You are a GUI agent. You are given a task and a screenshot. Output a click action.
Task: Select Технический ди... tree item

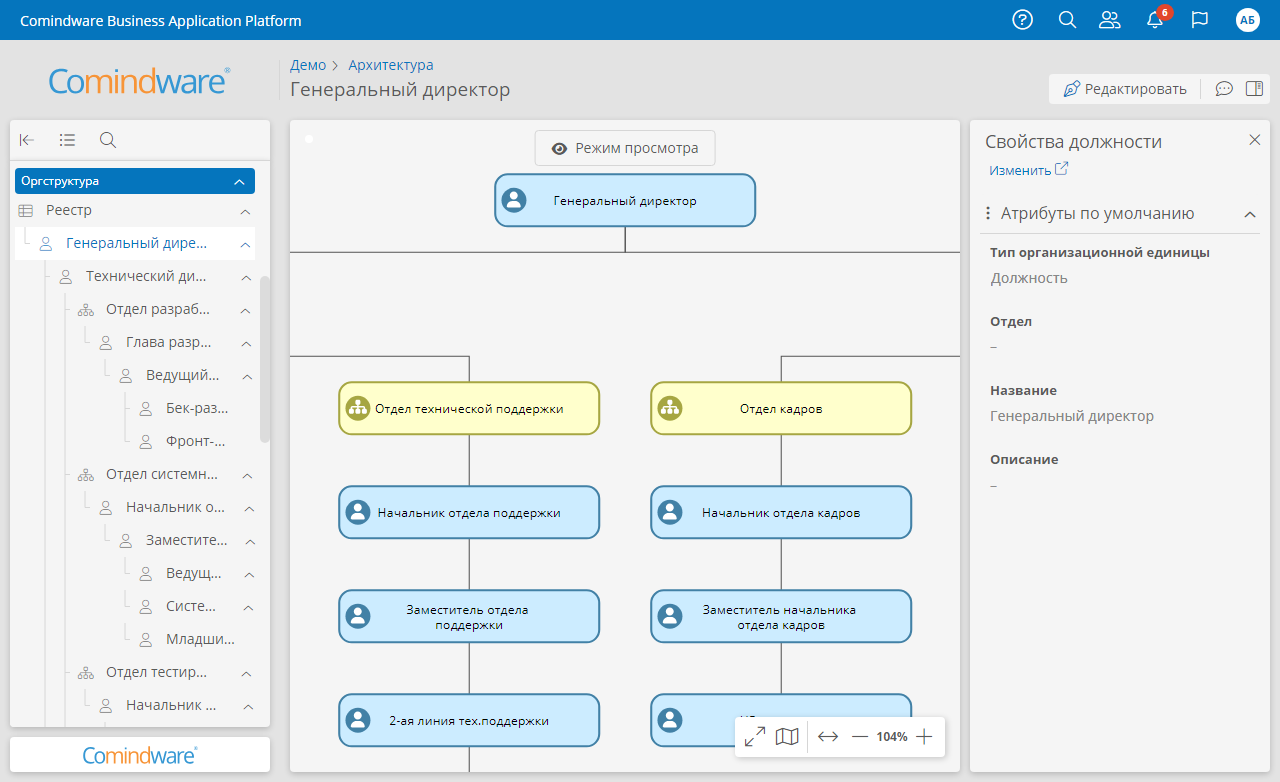tap(146, 277)
